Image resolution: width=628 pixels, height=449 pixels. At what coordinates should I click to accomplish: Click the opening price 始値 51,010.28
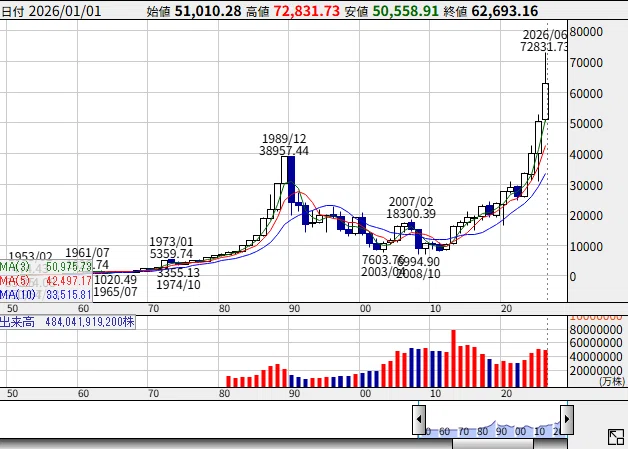[x=194, y=11]
